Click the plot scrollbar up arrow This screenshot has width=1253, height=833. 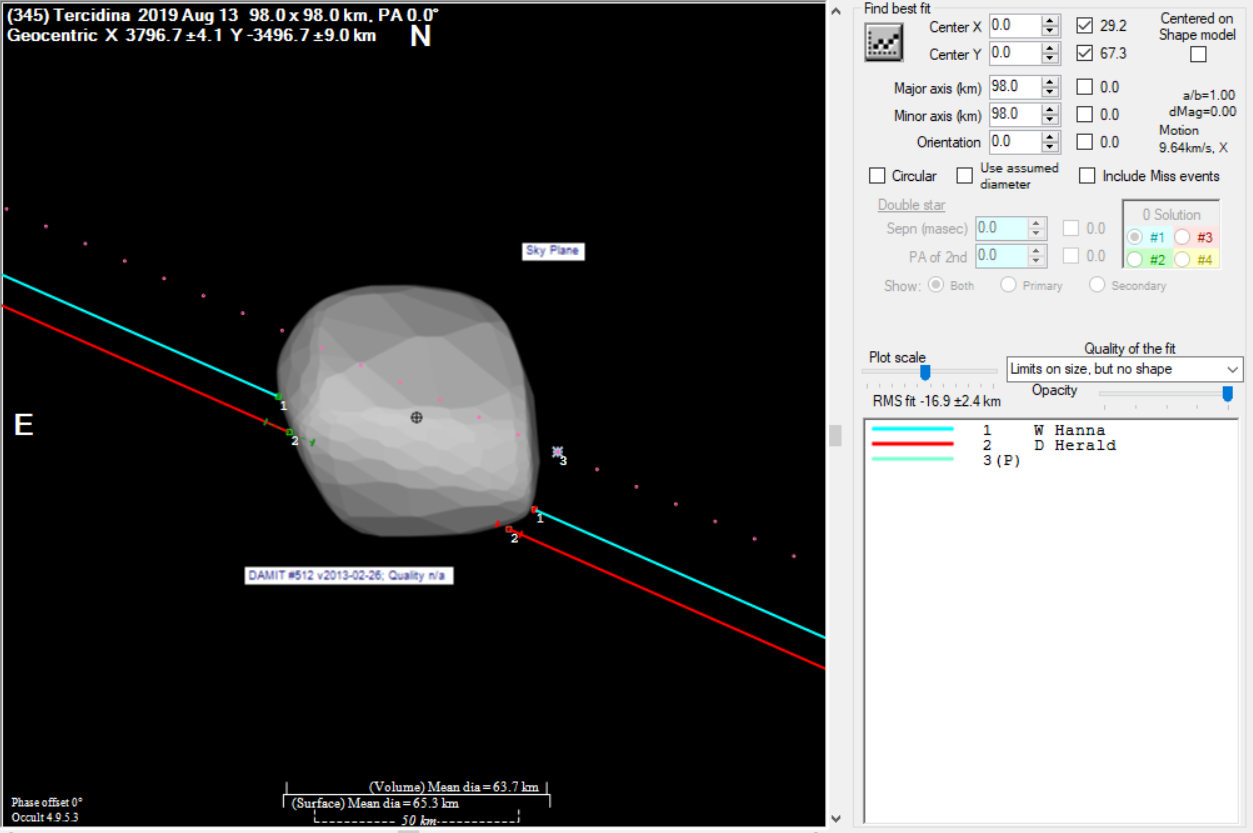tap(836, 11)
